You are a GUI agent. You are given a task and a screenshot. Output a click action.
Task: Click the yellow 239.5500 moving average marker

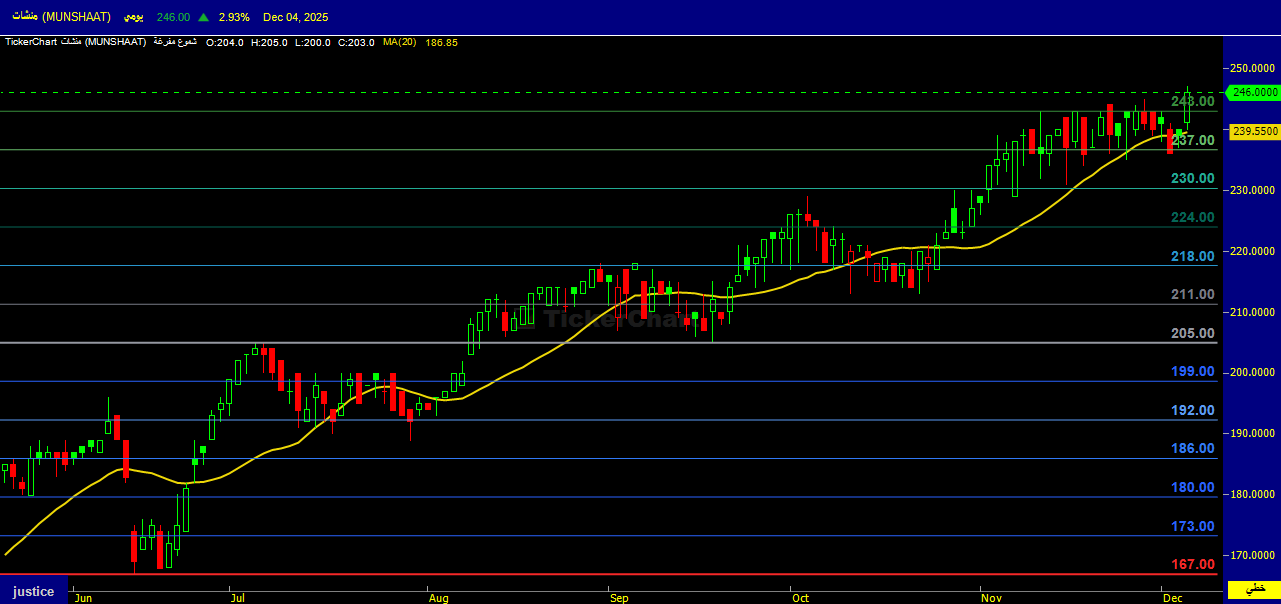1254,131
